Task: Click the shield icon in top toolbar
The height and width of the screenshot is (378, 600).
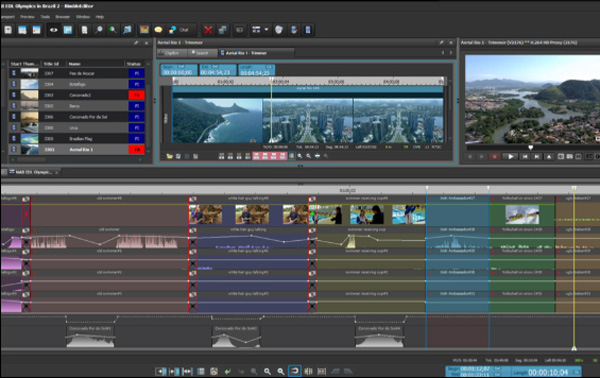Action: coord(279,30)
